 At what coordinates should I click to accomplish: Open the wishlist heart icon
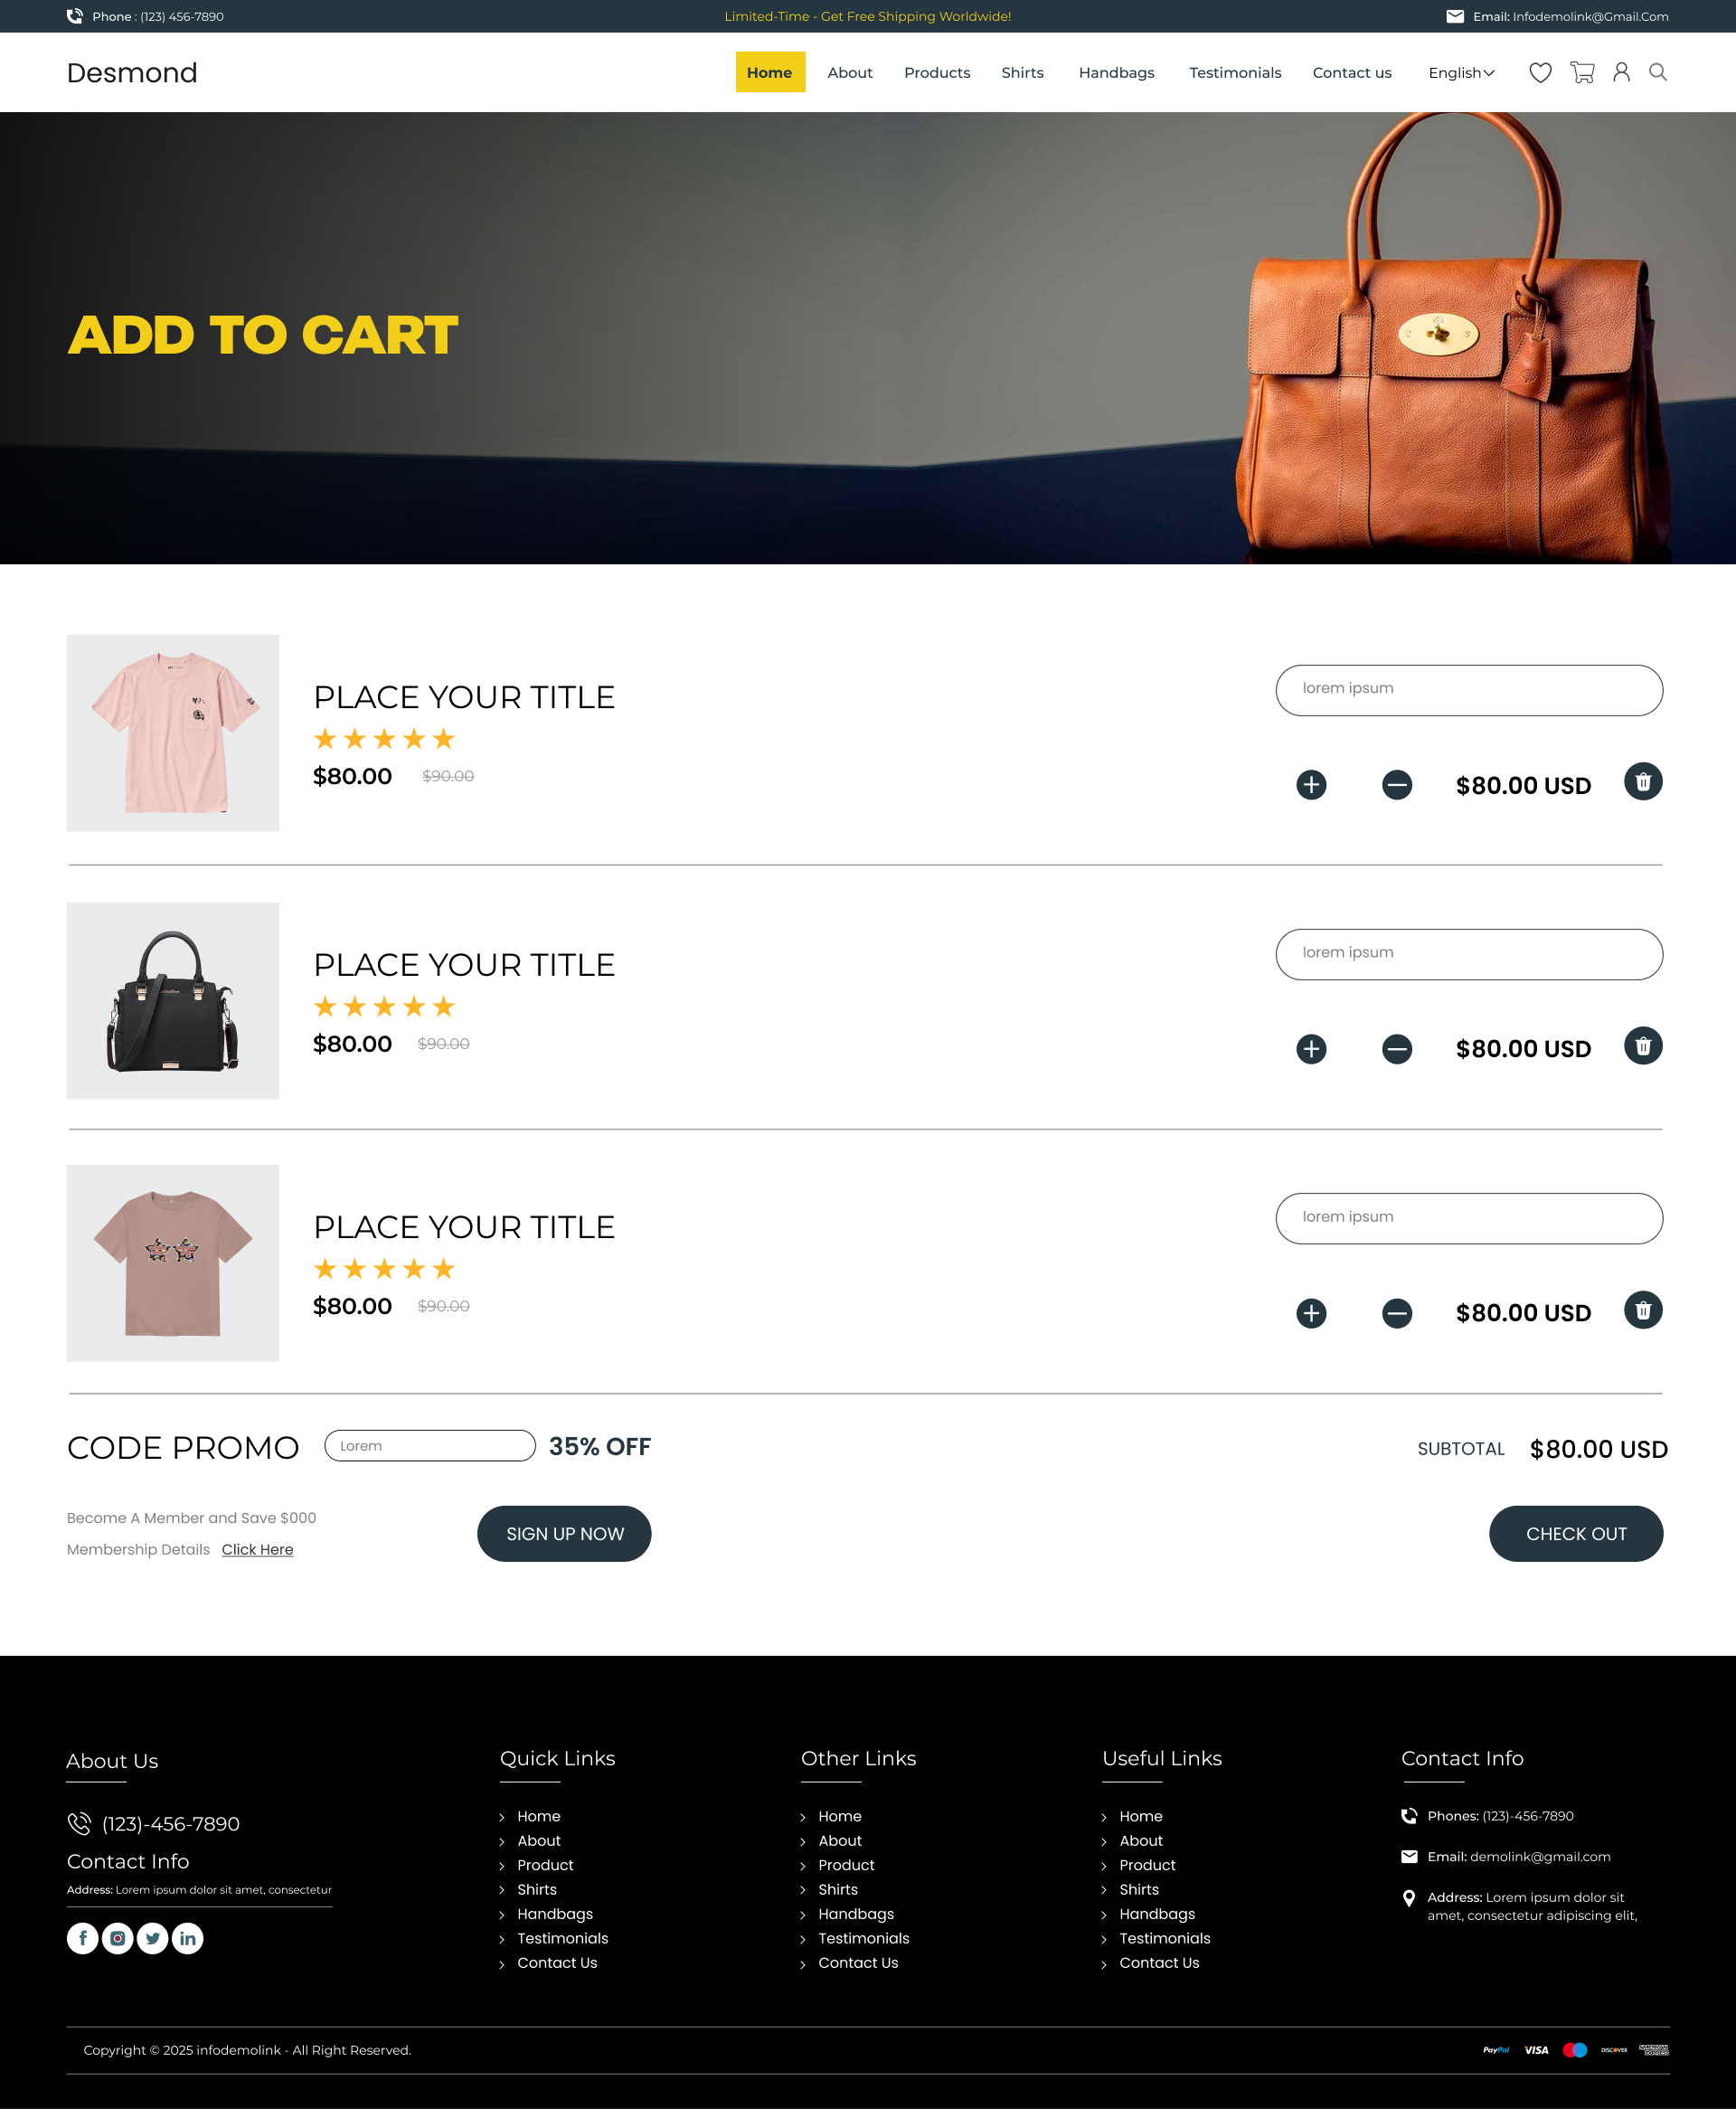tap(1540, 72)
